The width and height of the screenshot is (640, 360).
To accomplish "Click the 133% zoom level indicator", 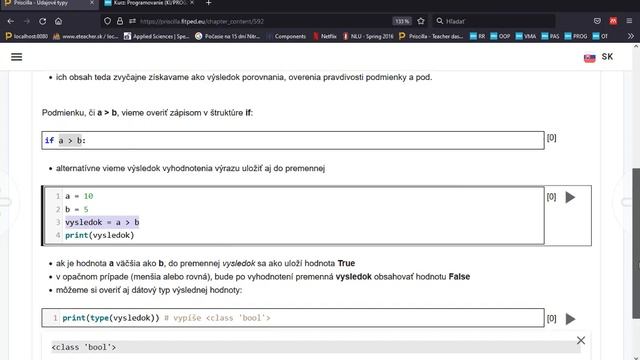I will click(402, 21).
